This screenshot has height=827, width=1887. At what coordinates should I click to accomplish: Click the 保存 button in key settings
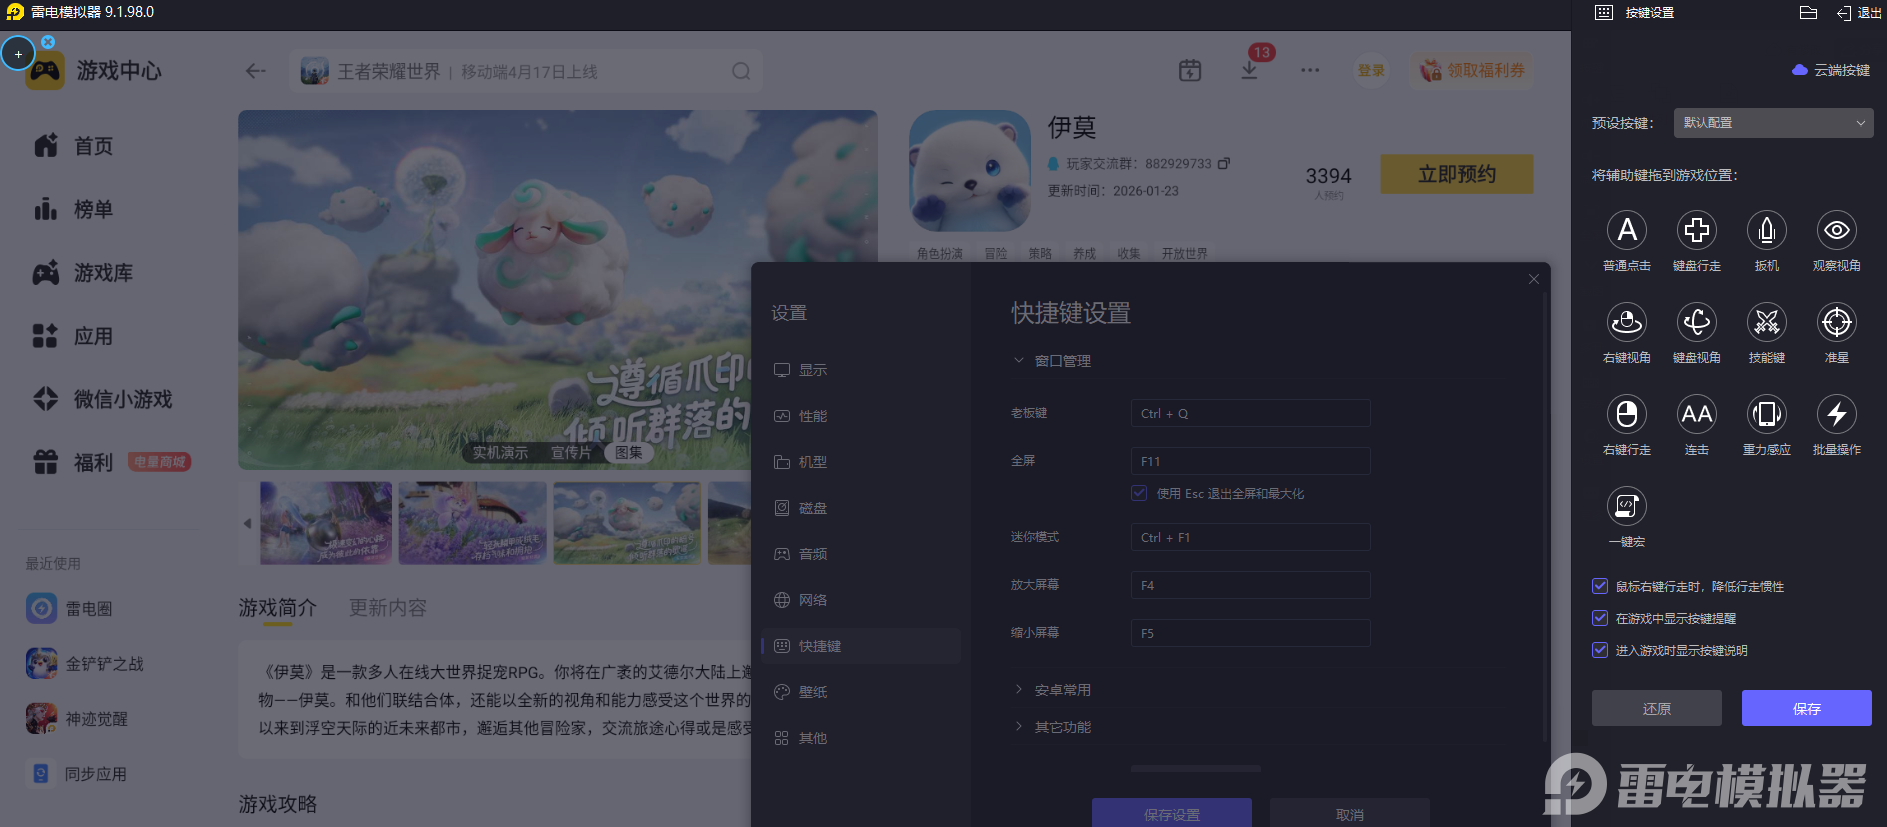tap(1807, 708)
